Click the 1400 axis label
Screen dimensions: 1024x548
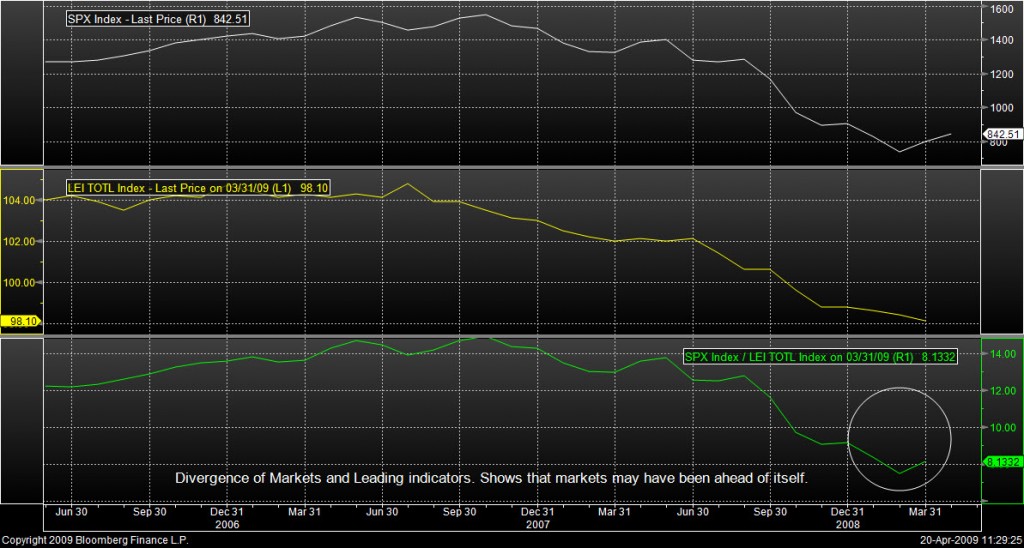[1002, 40]
